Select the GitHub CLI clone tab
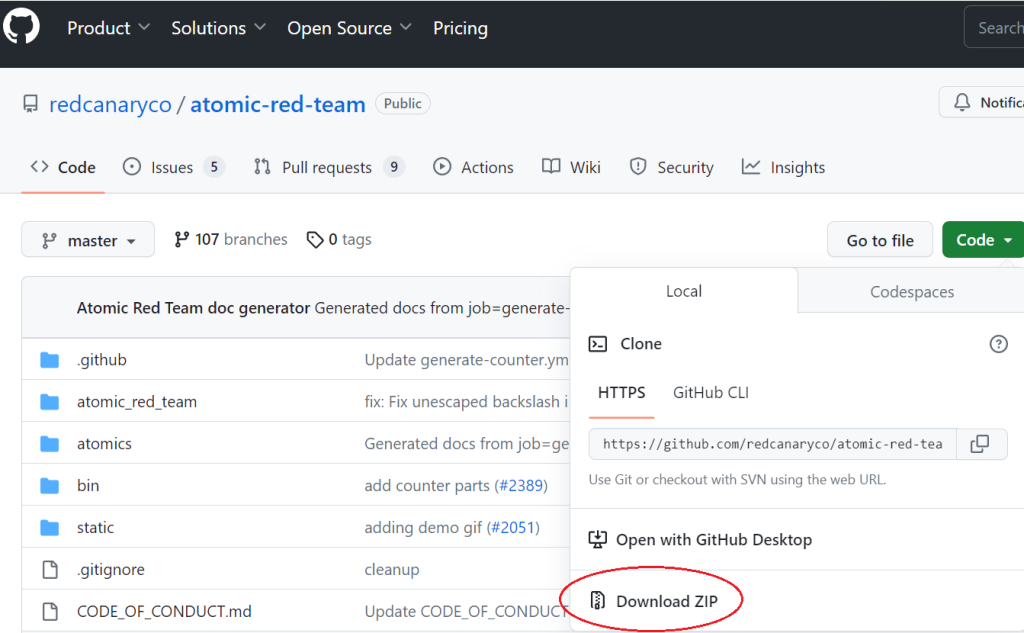The height and width of the screenshot is (633, 1024). (x=710, y=393)
